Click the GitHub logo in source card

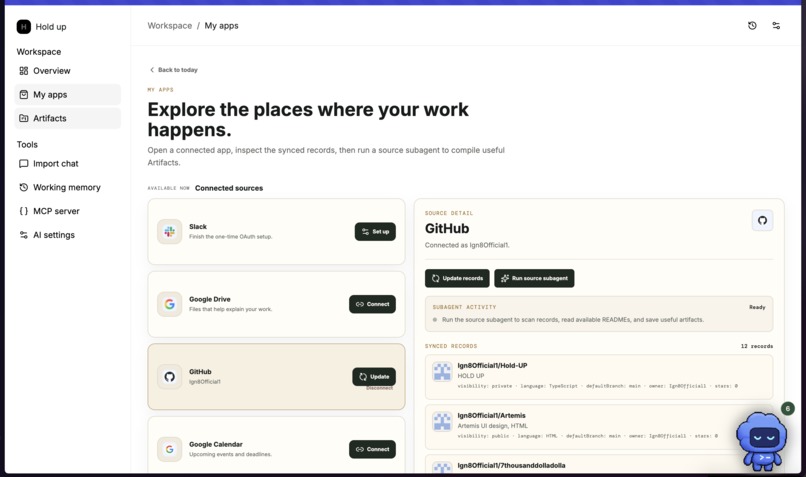[x=170, y=377]
